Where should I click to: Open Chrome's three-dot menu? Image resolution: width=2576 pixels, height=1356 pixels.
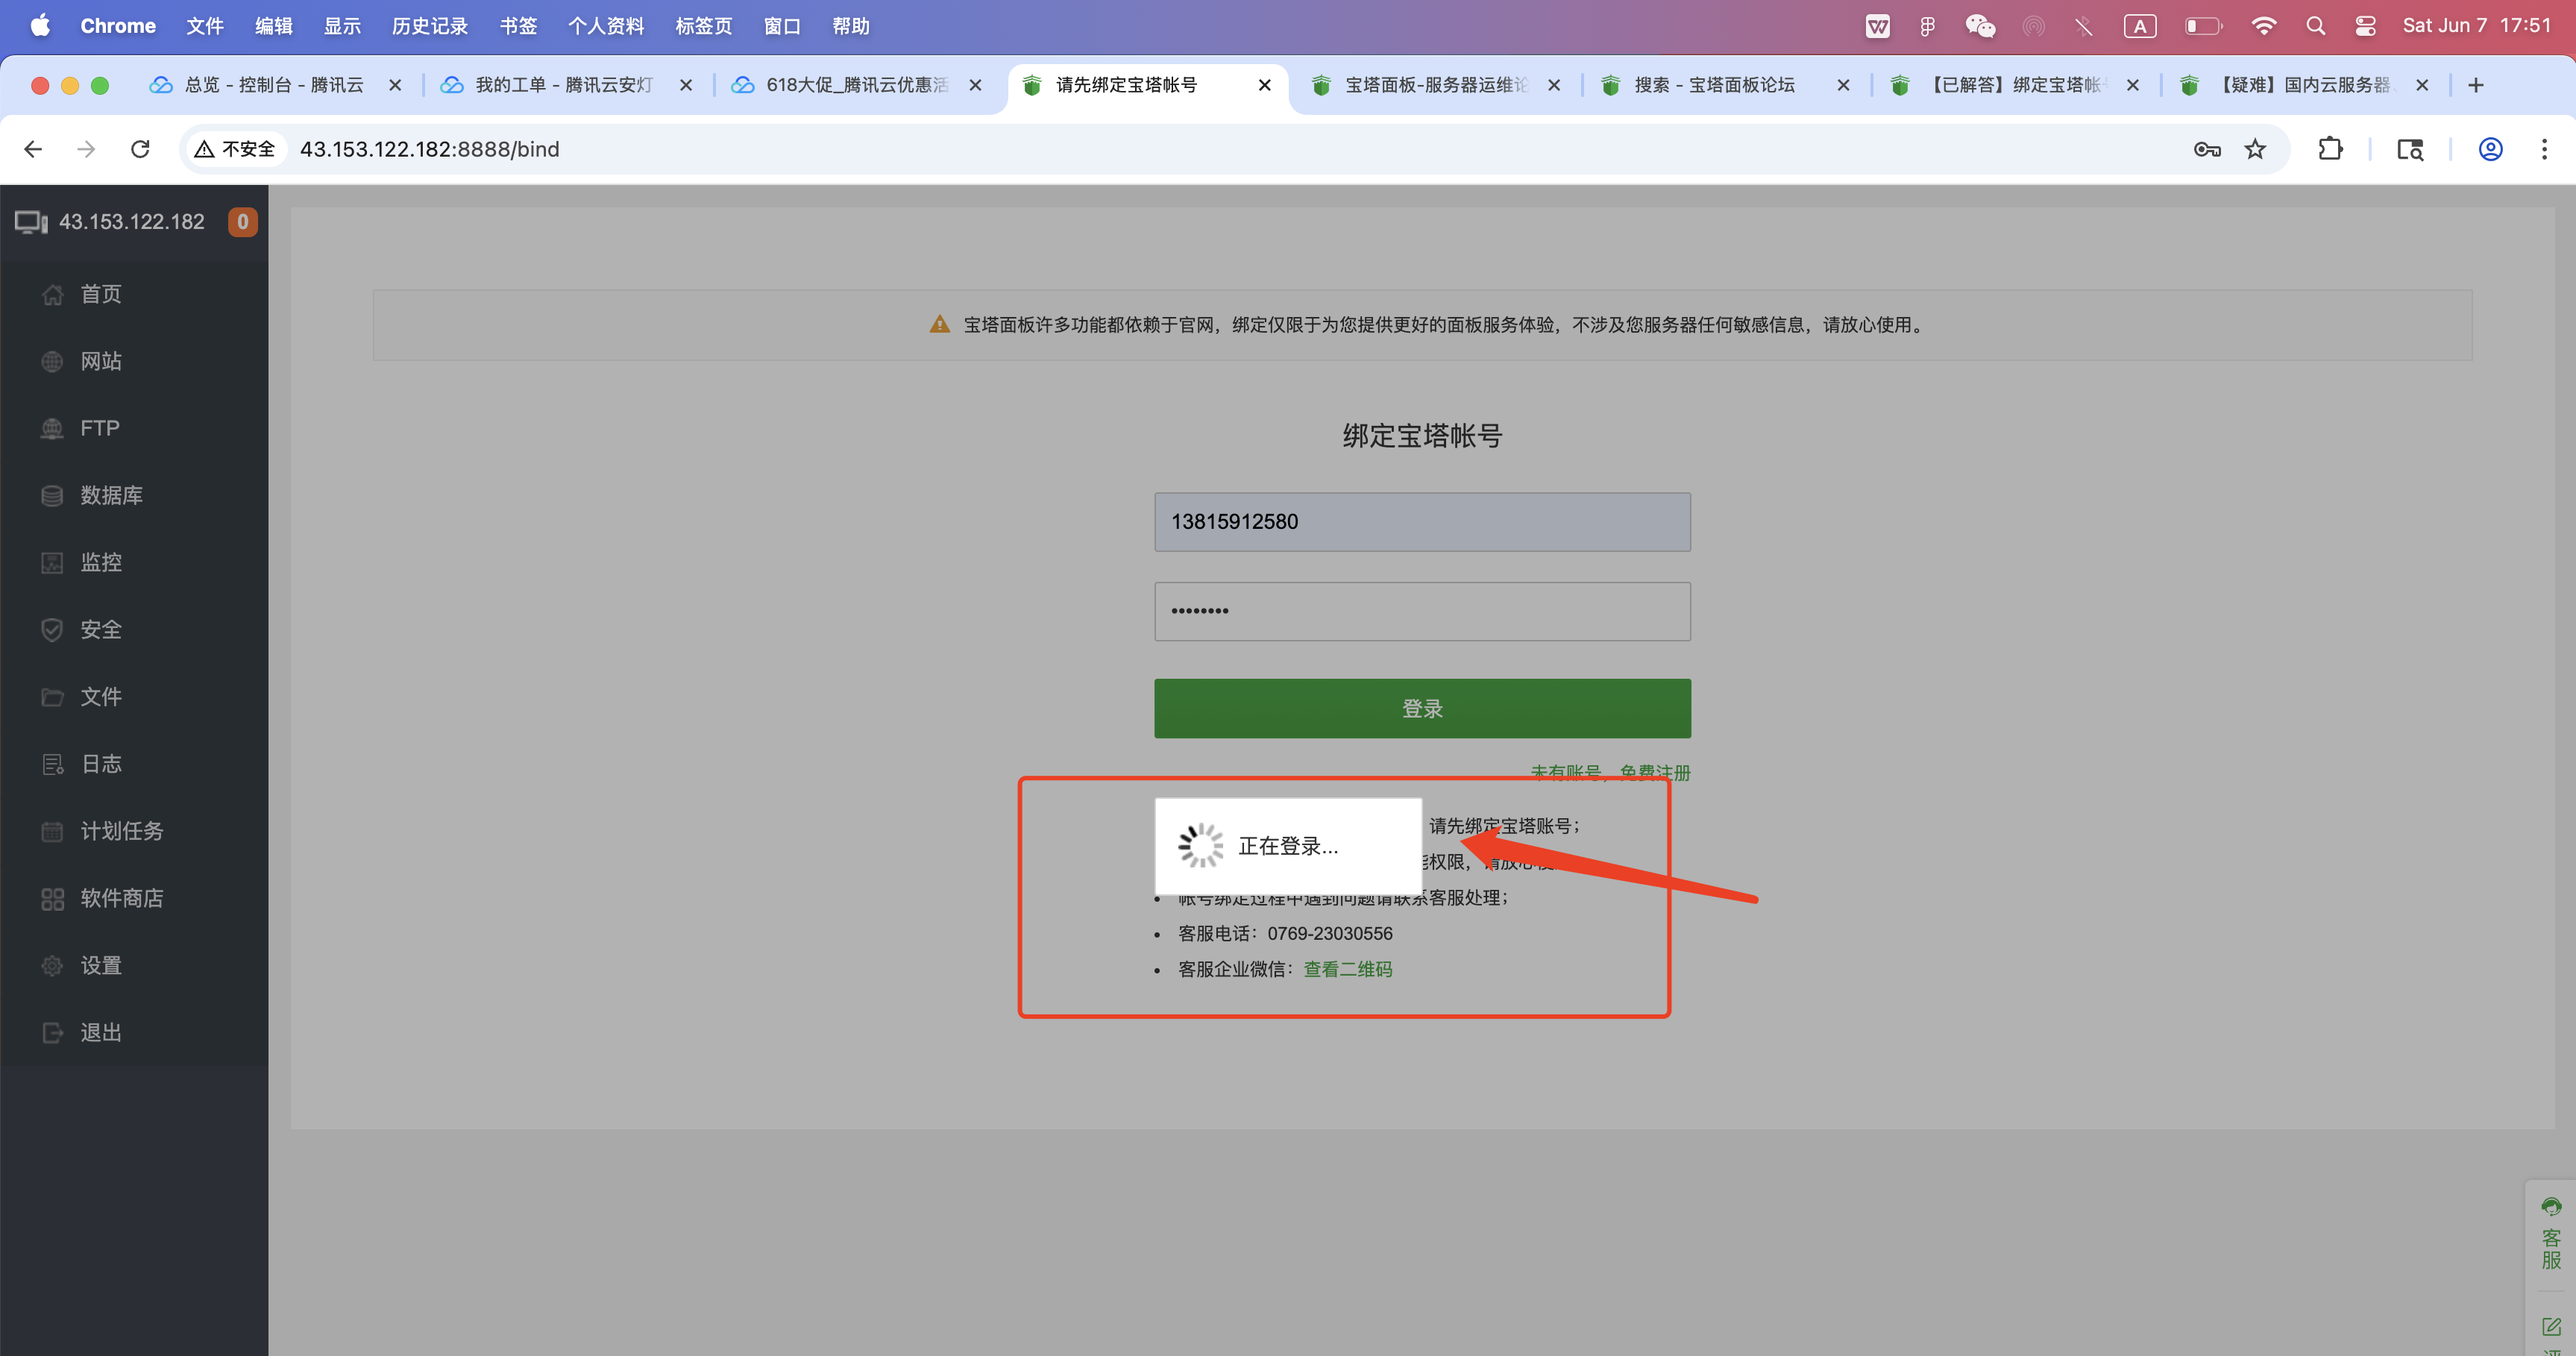tap(2544, 149)
